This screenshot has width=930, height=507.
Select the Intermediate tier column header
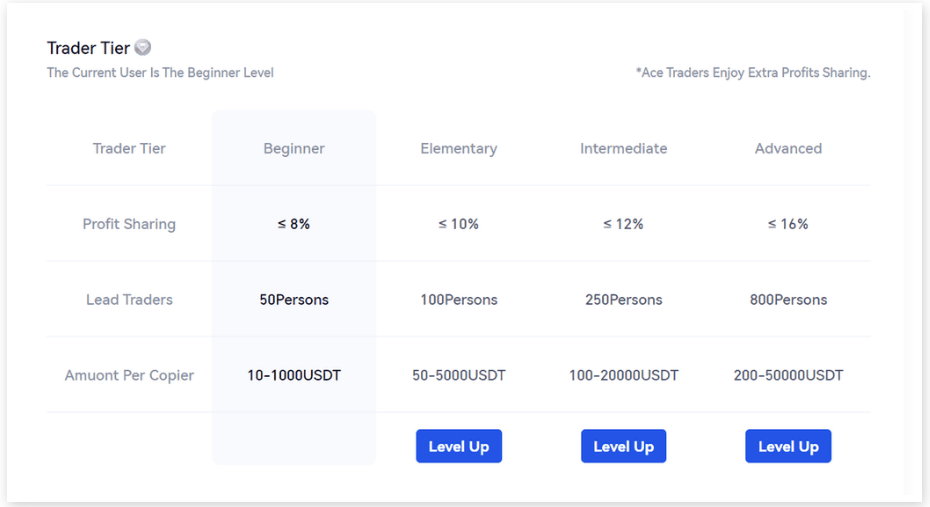point(623,148)
